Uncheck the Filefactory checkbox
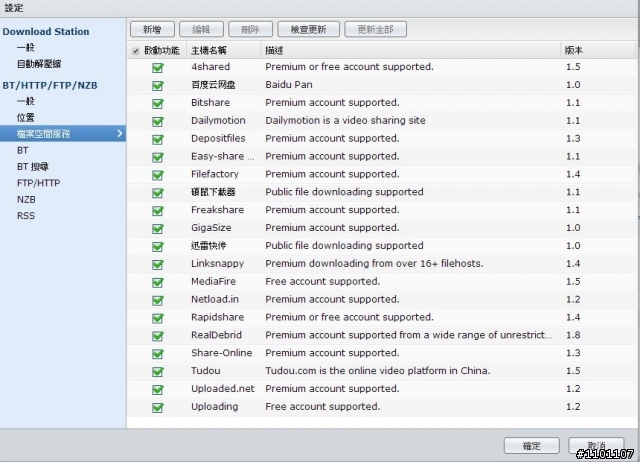The width and height of the screenshot is (640, 462). pyautogui.click(x=158, y=175)
